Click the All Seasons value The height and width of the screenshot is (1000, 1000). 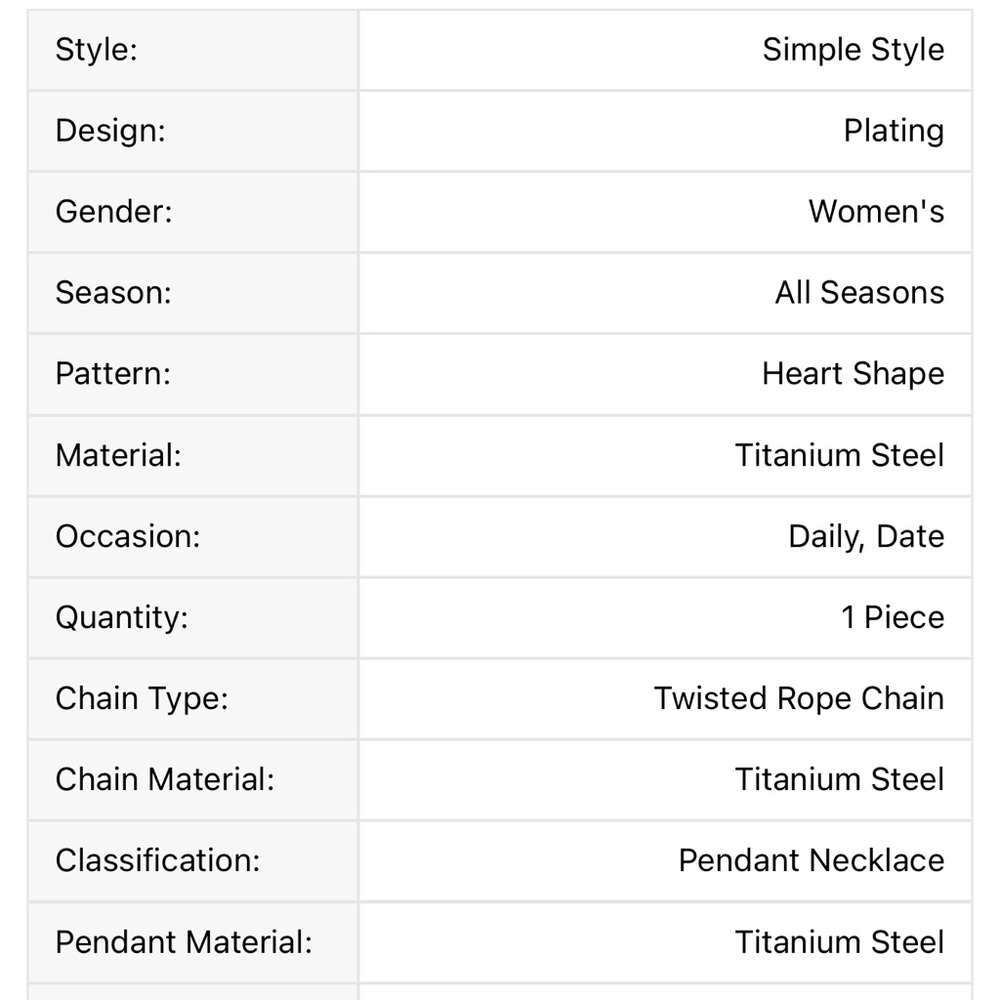coord(859,293)
